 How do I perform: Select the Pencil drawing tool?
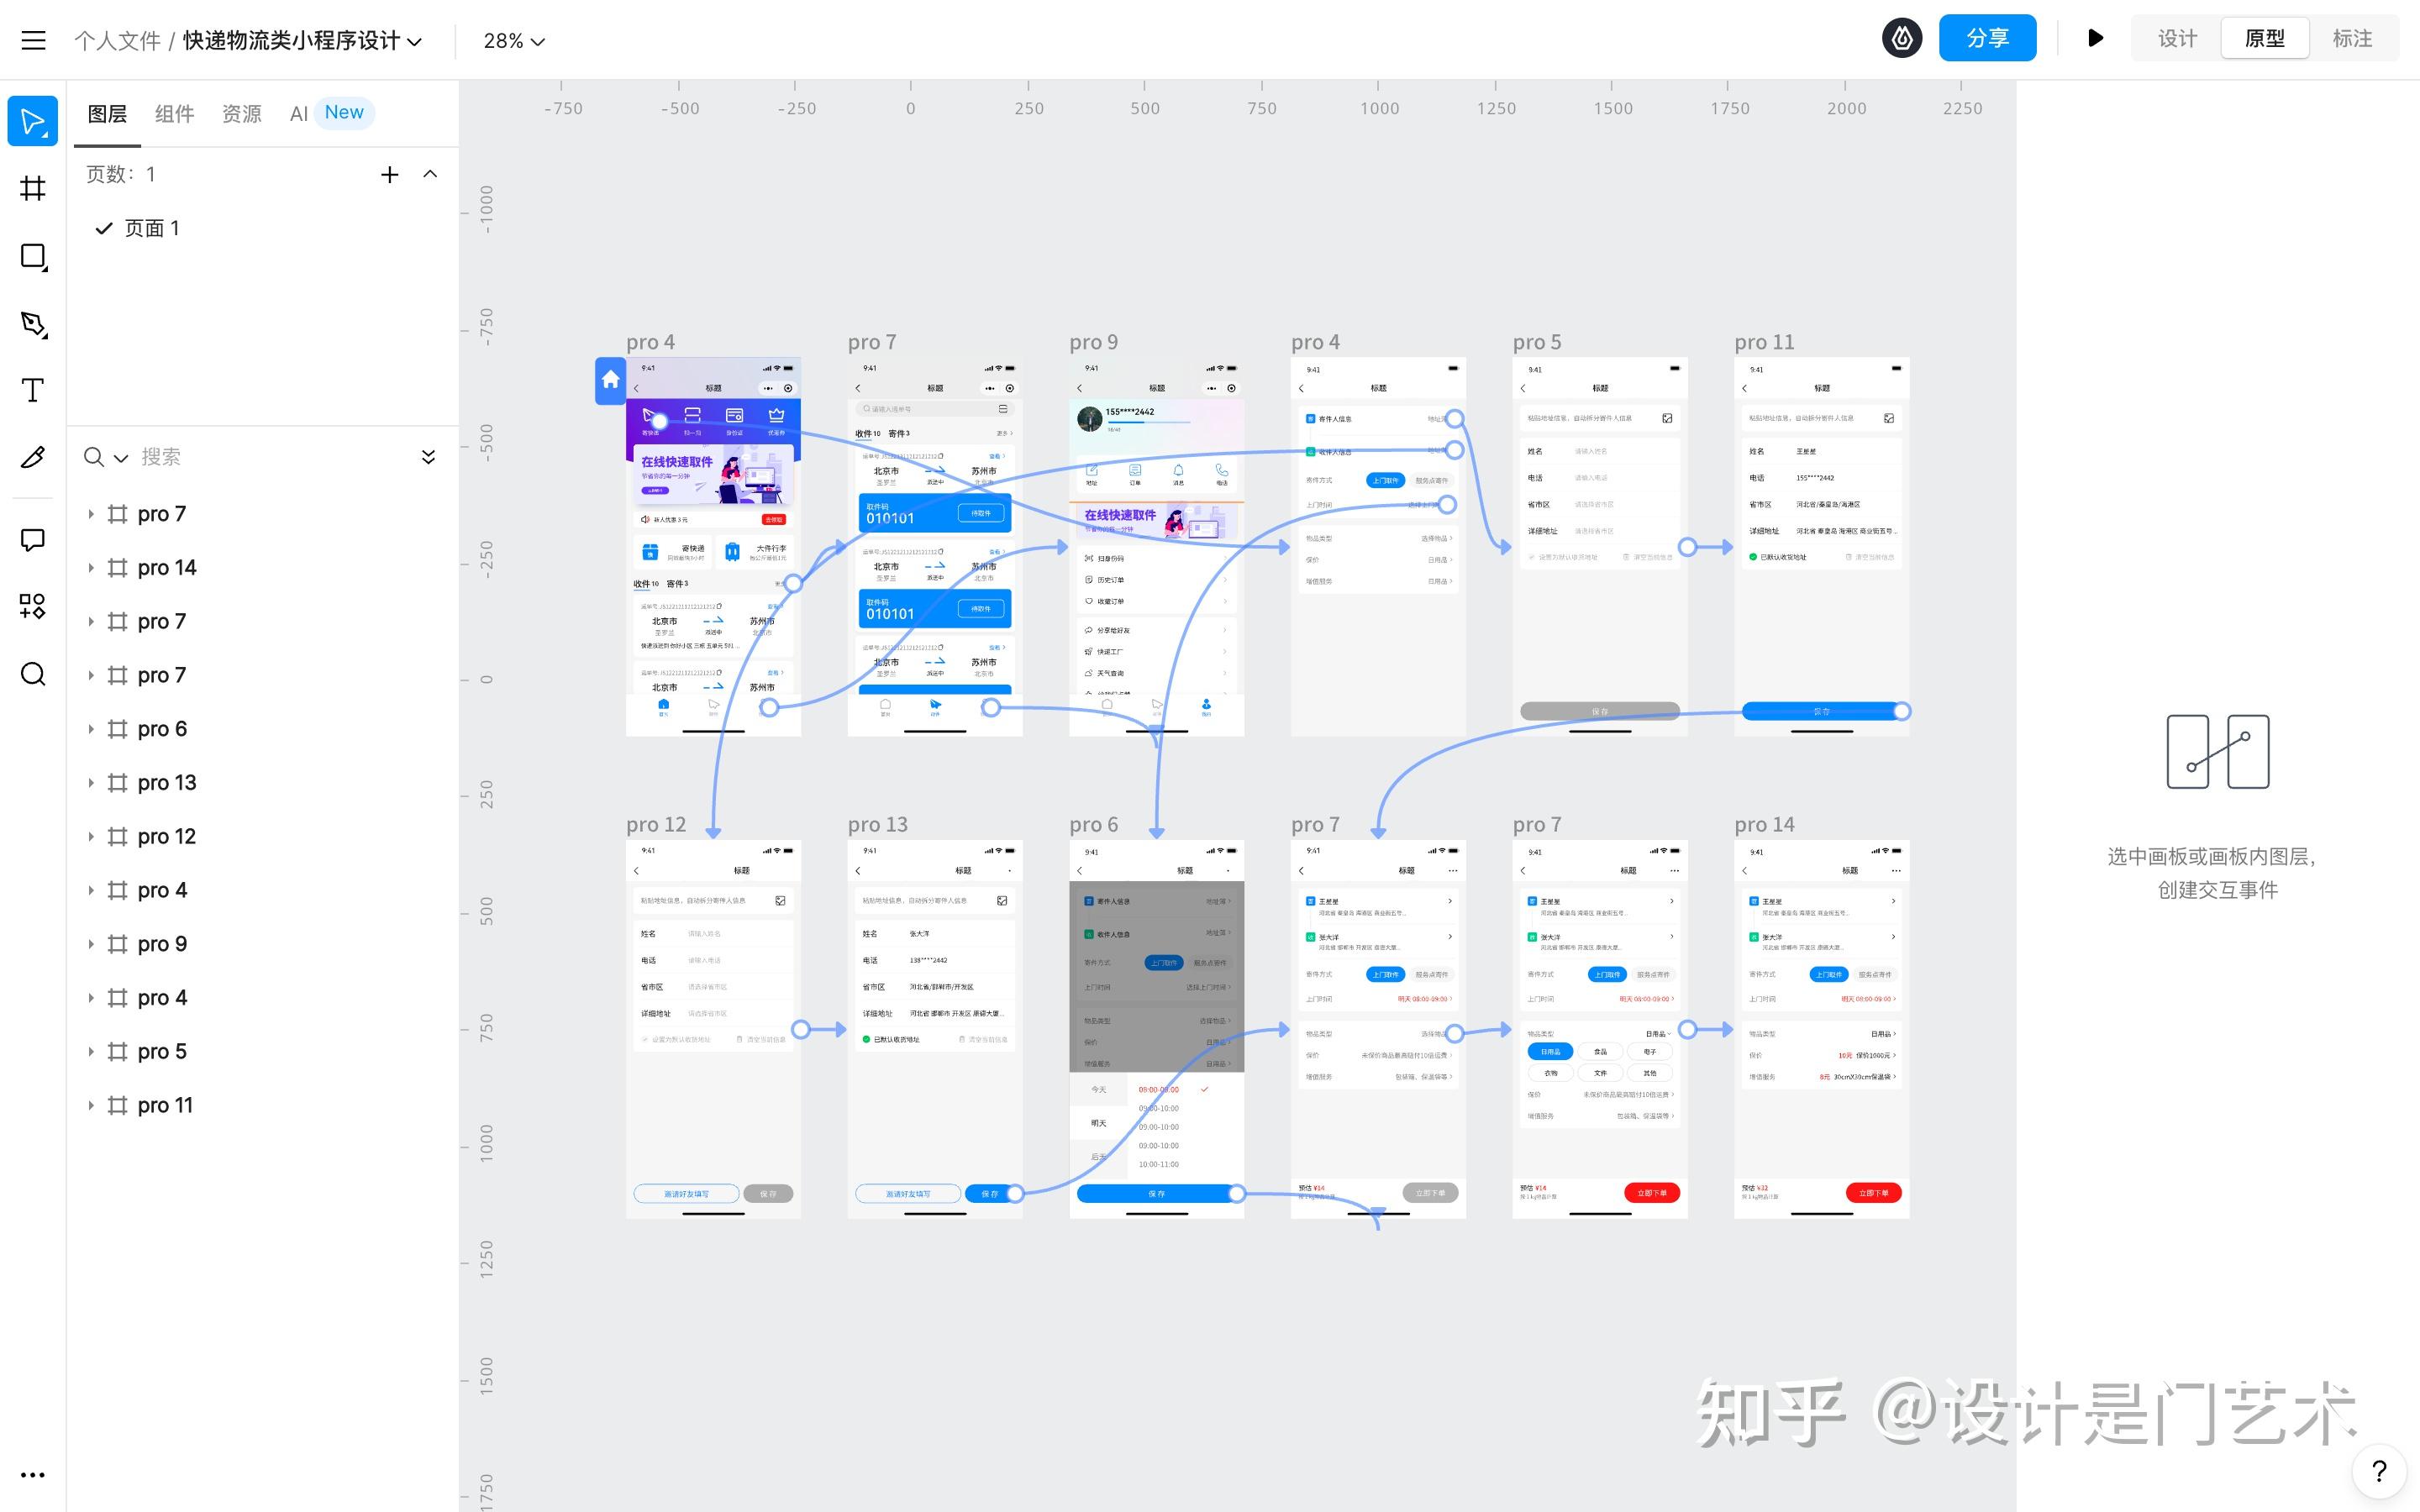(x=33, y=457)
